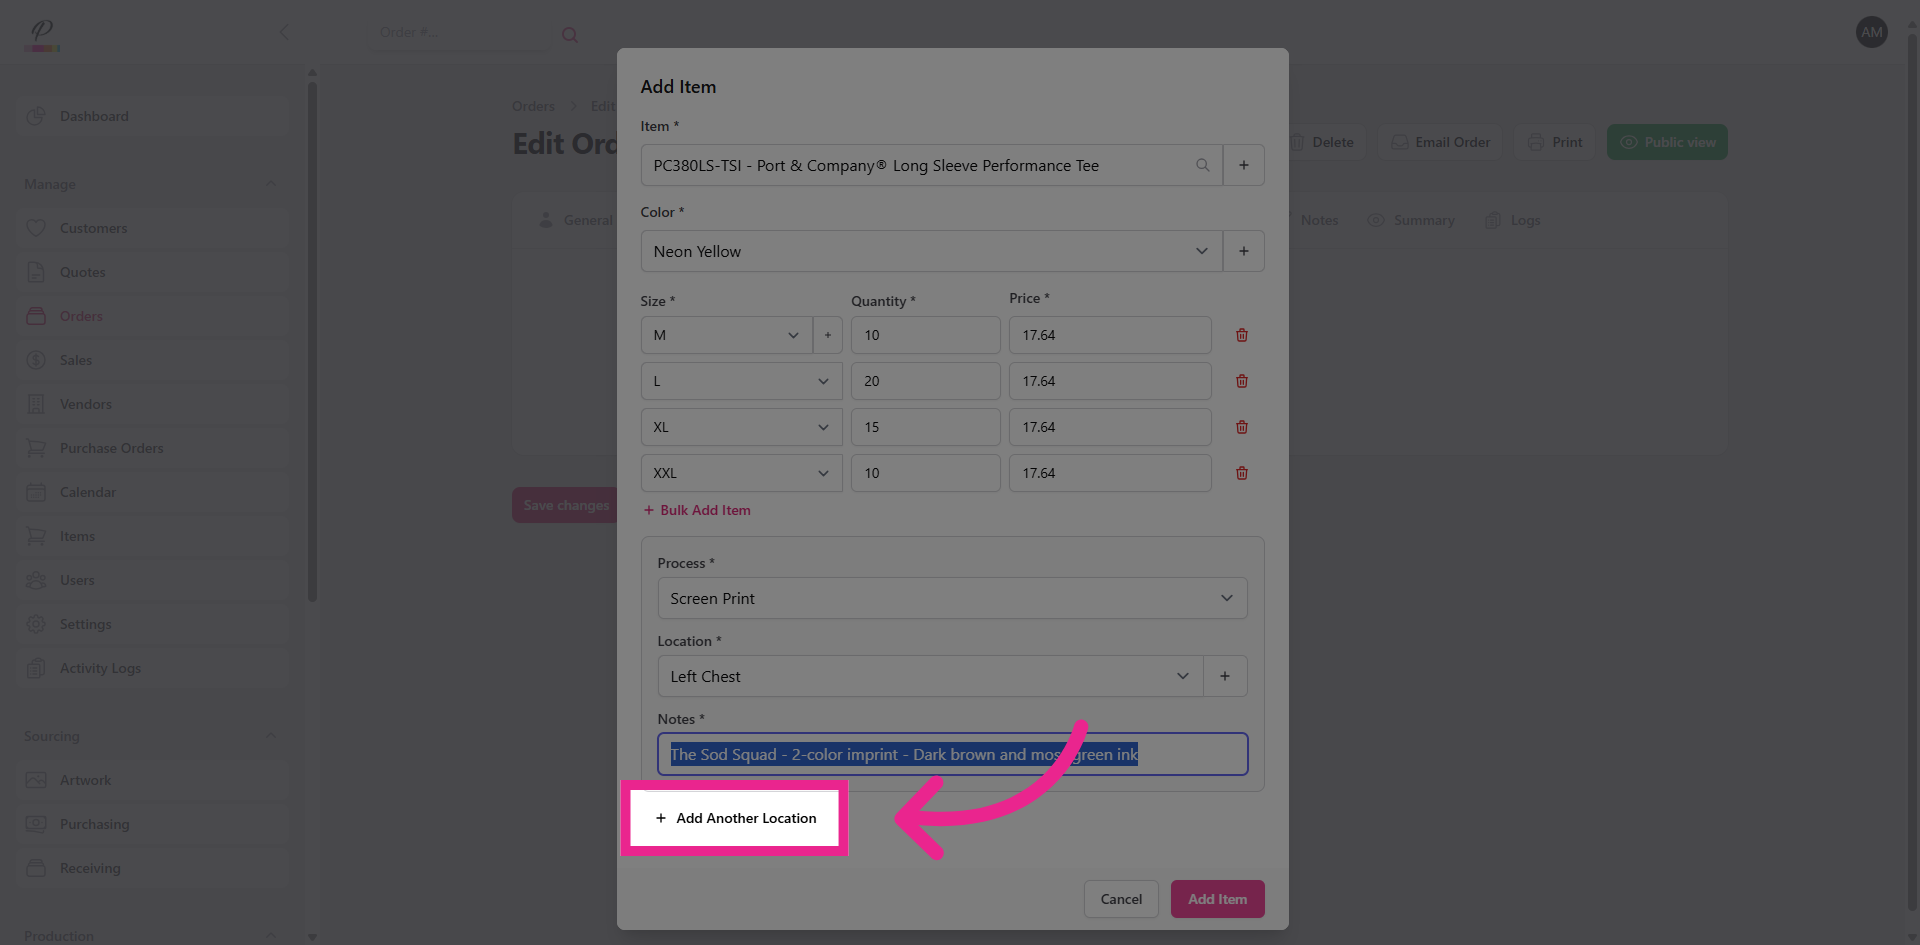Select the Customers heart icon in the sidebar
Viewport: 1920px width, 945px height.
point(36,228)
